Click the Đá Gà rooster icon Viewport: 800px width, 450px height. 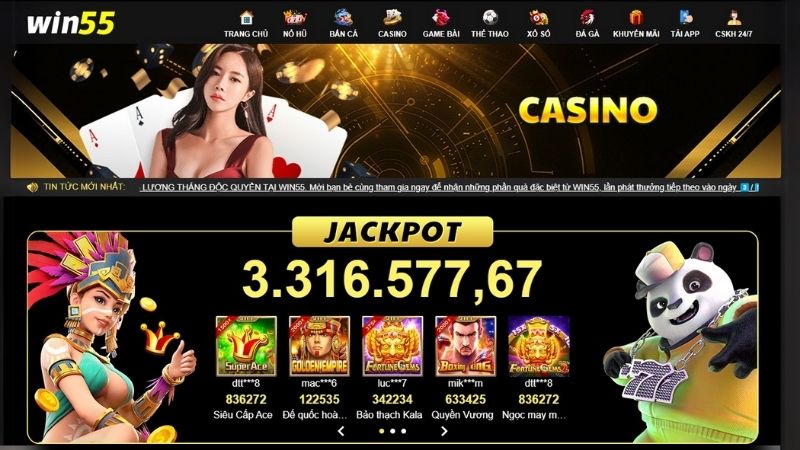(587, 18)
